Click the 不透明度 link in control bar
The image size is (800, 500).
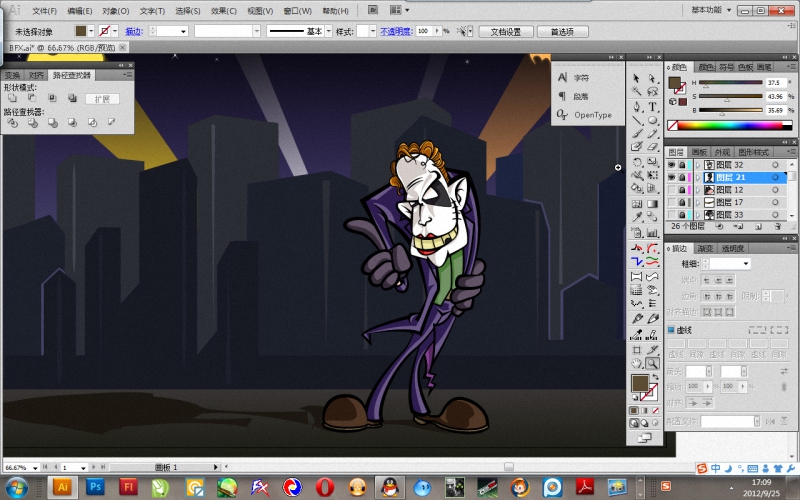coord(396,31)
